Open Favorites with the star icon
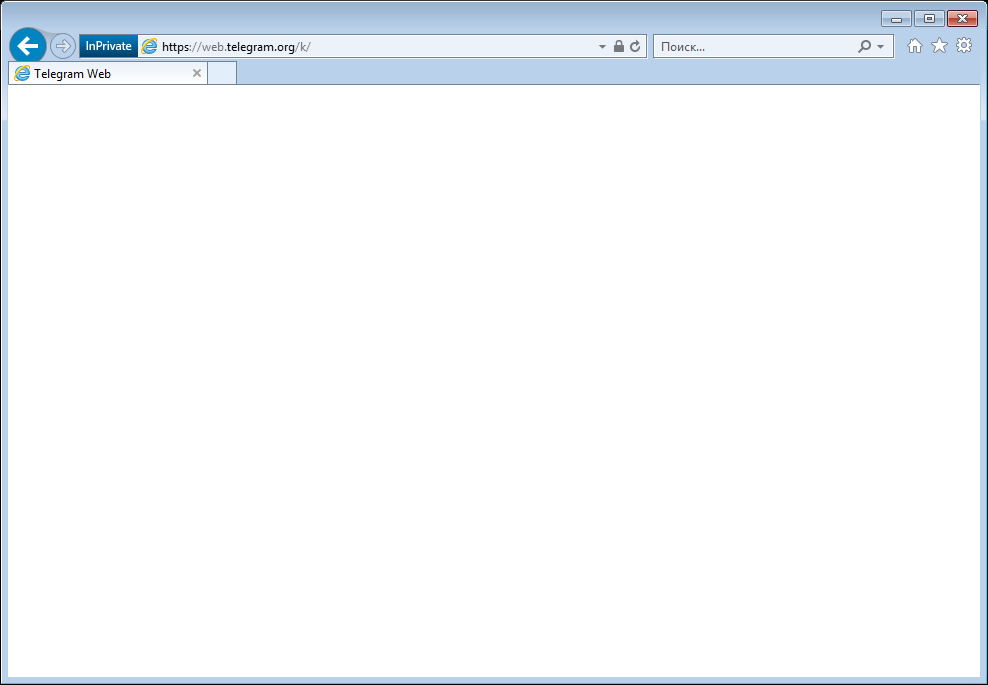The width and height of the screenshot is (988, 685). (939, 45)
